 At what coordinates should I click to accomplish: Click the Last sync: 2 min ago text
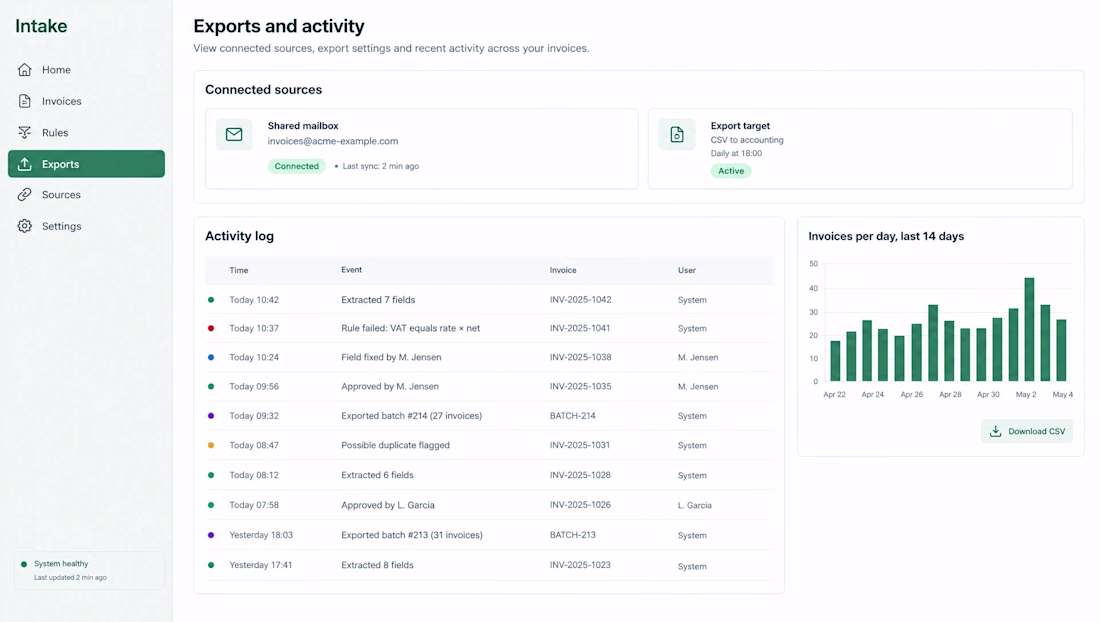point(380,166)
